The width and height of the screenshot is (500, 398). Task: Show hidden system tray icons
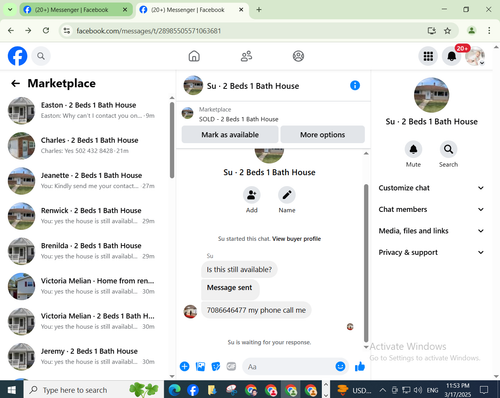click(x=383, y=390)
